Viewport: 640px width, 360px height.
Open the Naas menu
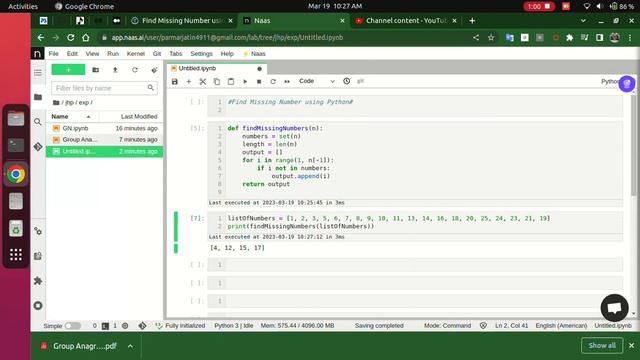254,54
